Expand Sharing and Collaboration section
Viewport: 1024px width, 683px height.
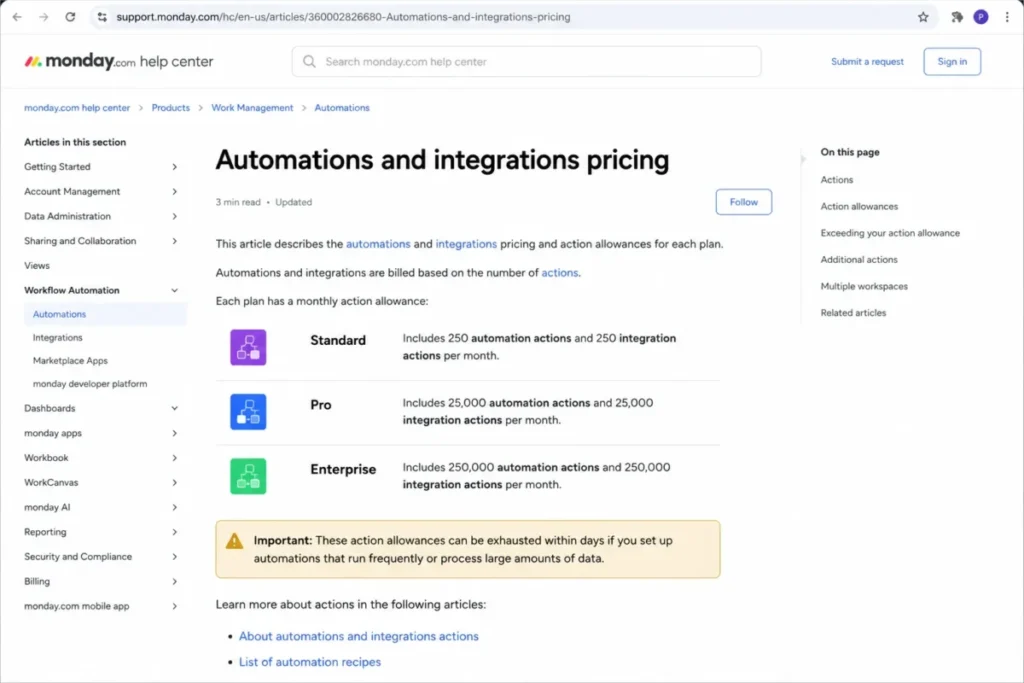pyautogui.click(x=174, y=241)
